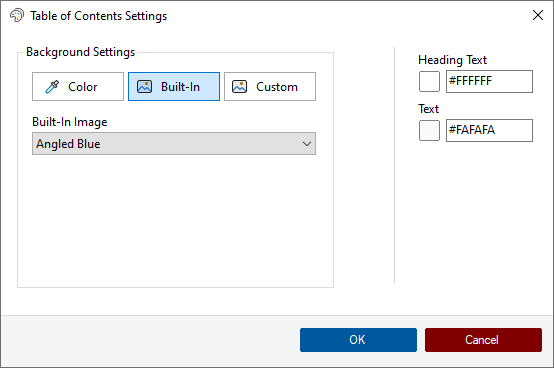Click the picture icon beside Built-In

(144, 87)
